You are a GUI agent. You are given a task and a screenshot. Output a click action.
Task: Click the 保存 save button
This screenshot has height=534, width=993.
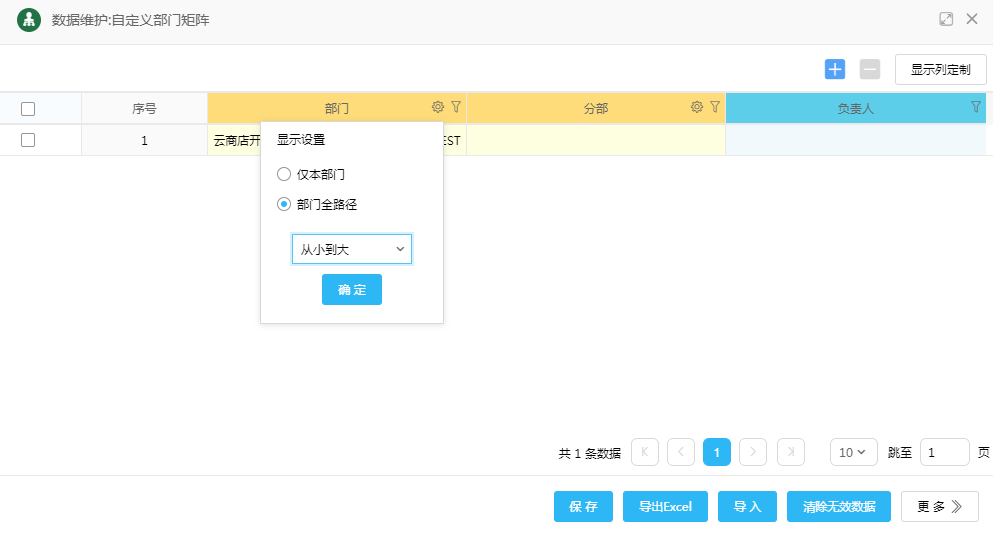[x=583, y=507]
